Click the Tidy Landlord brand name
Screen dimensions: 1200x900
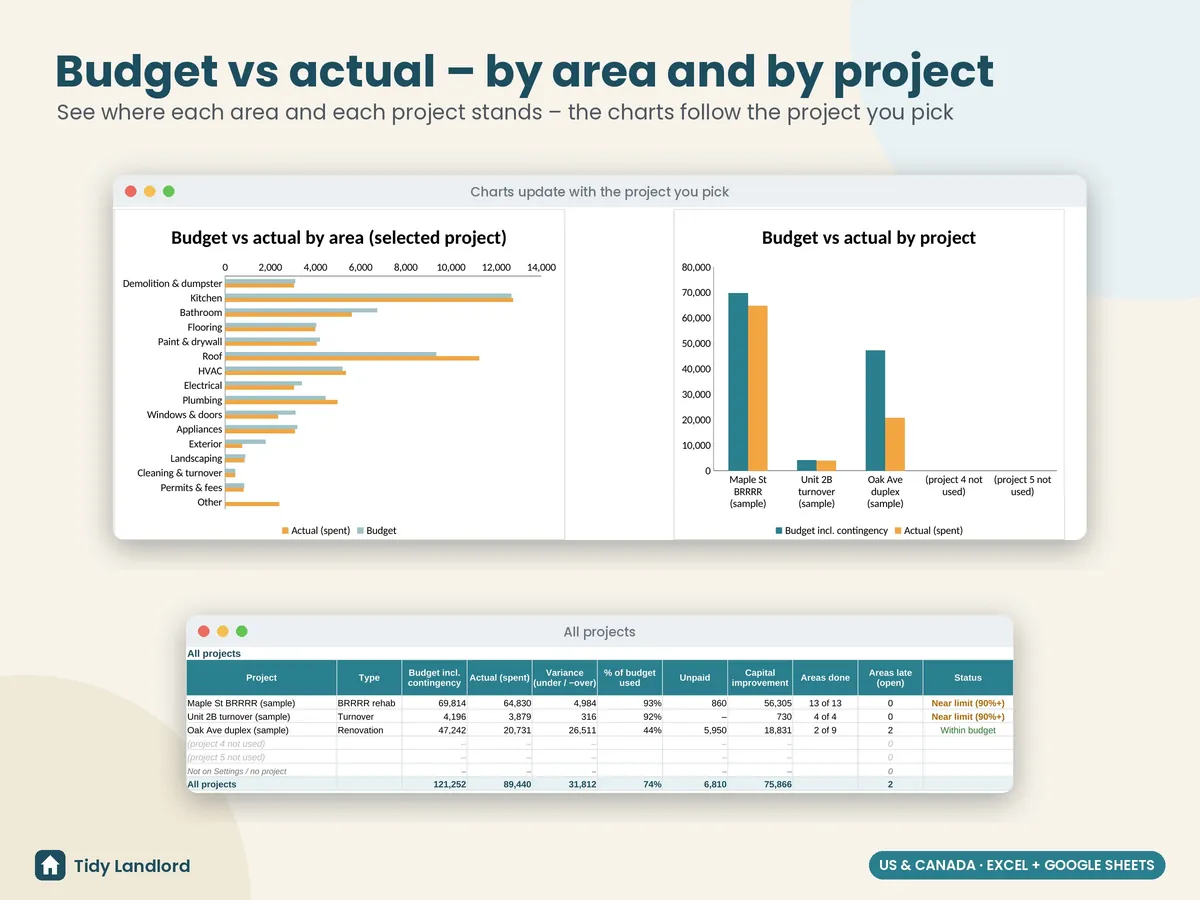132,866
